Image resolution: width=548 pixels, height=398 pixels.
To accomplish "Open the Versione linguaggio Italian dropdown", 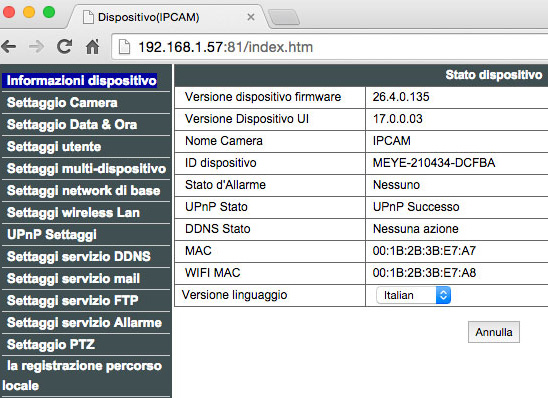I will pyautogui.click(x=413, y=295).
